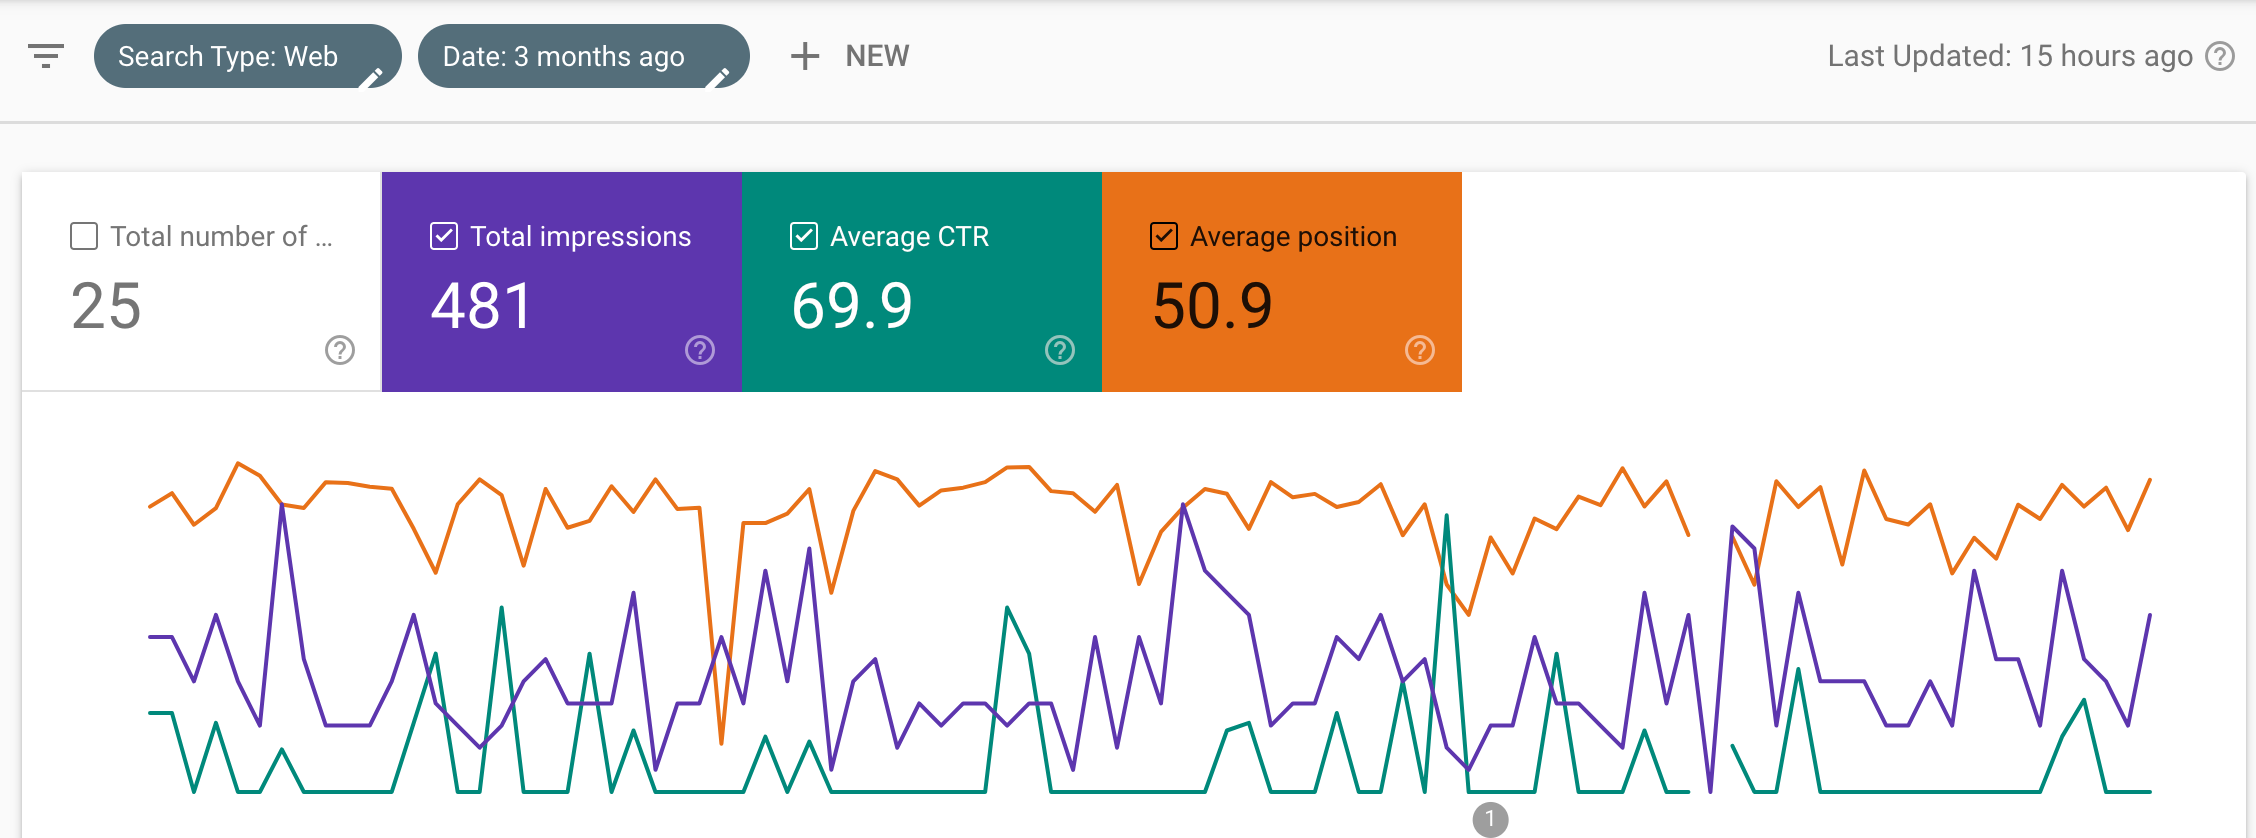The width and height of the screenshot is (2256, 838).
Task: Open help icon on Average CTR card
Action: pos(1060,350)
